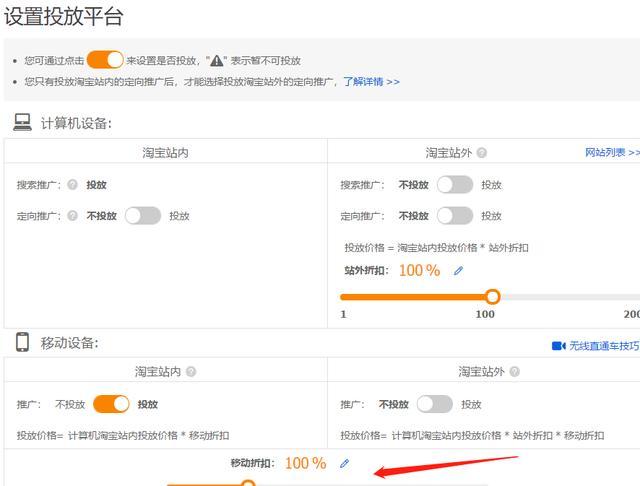
Task: Click the 站外折扣 slider handle
Action: click(x=492, y=297)
